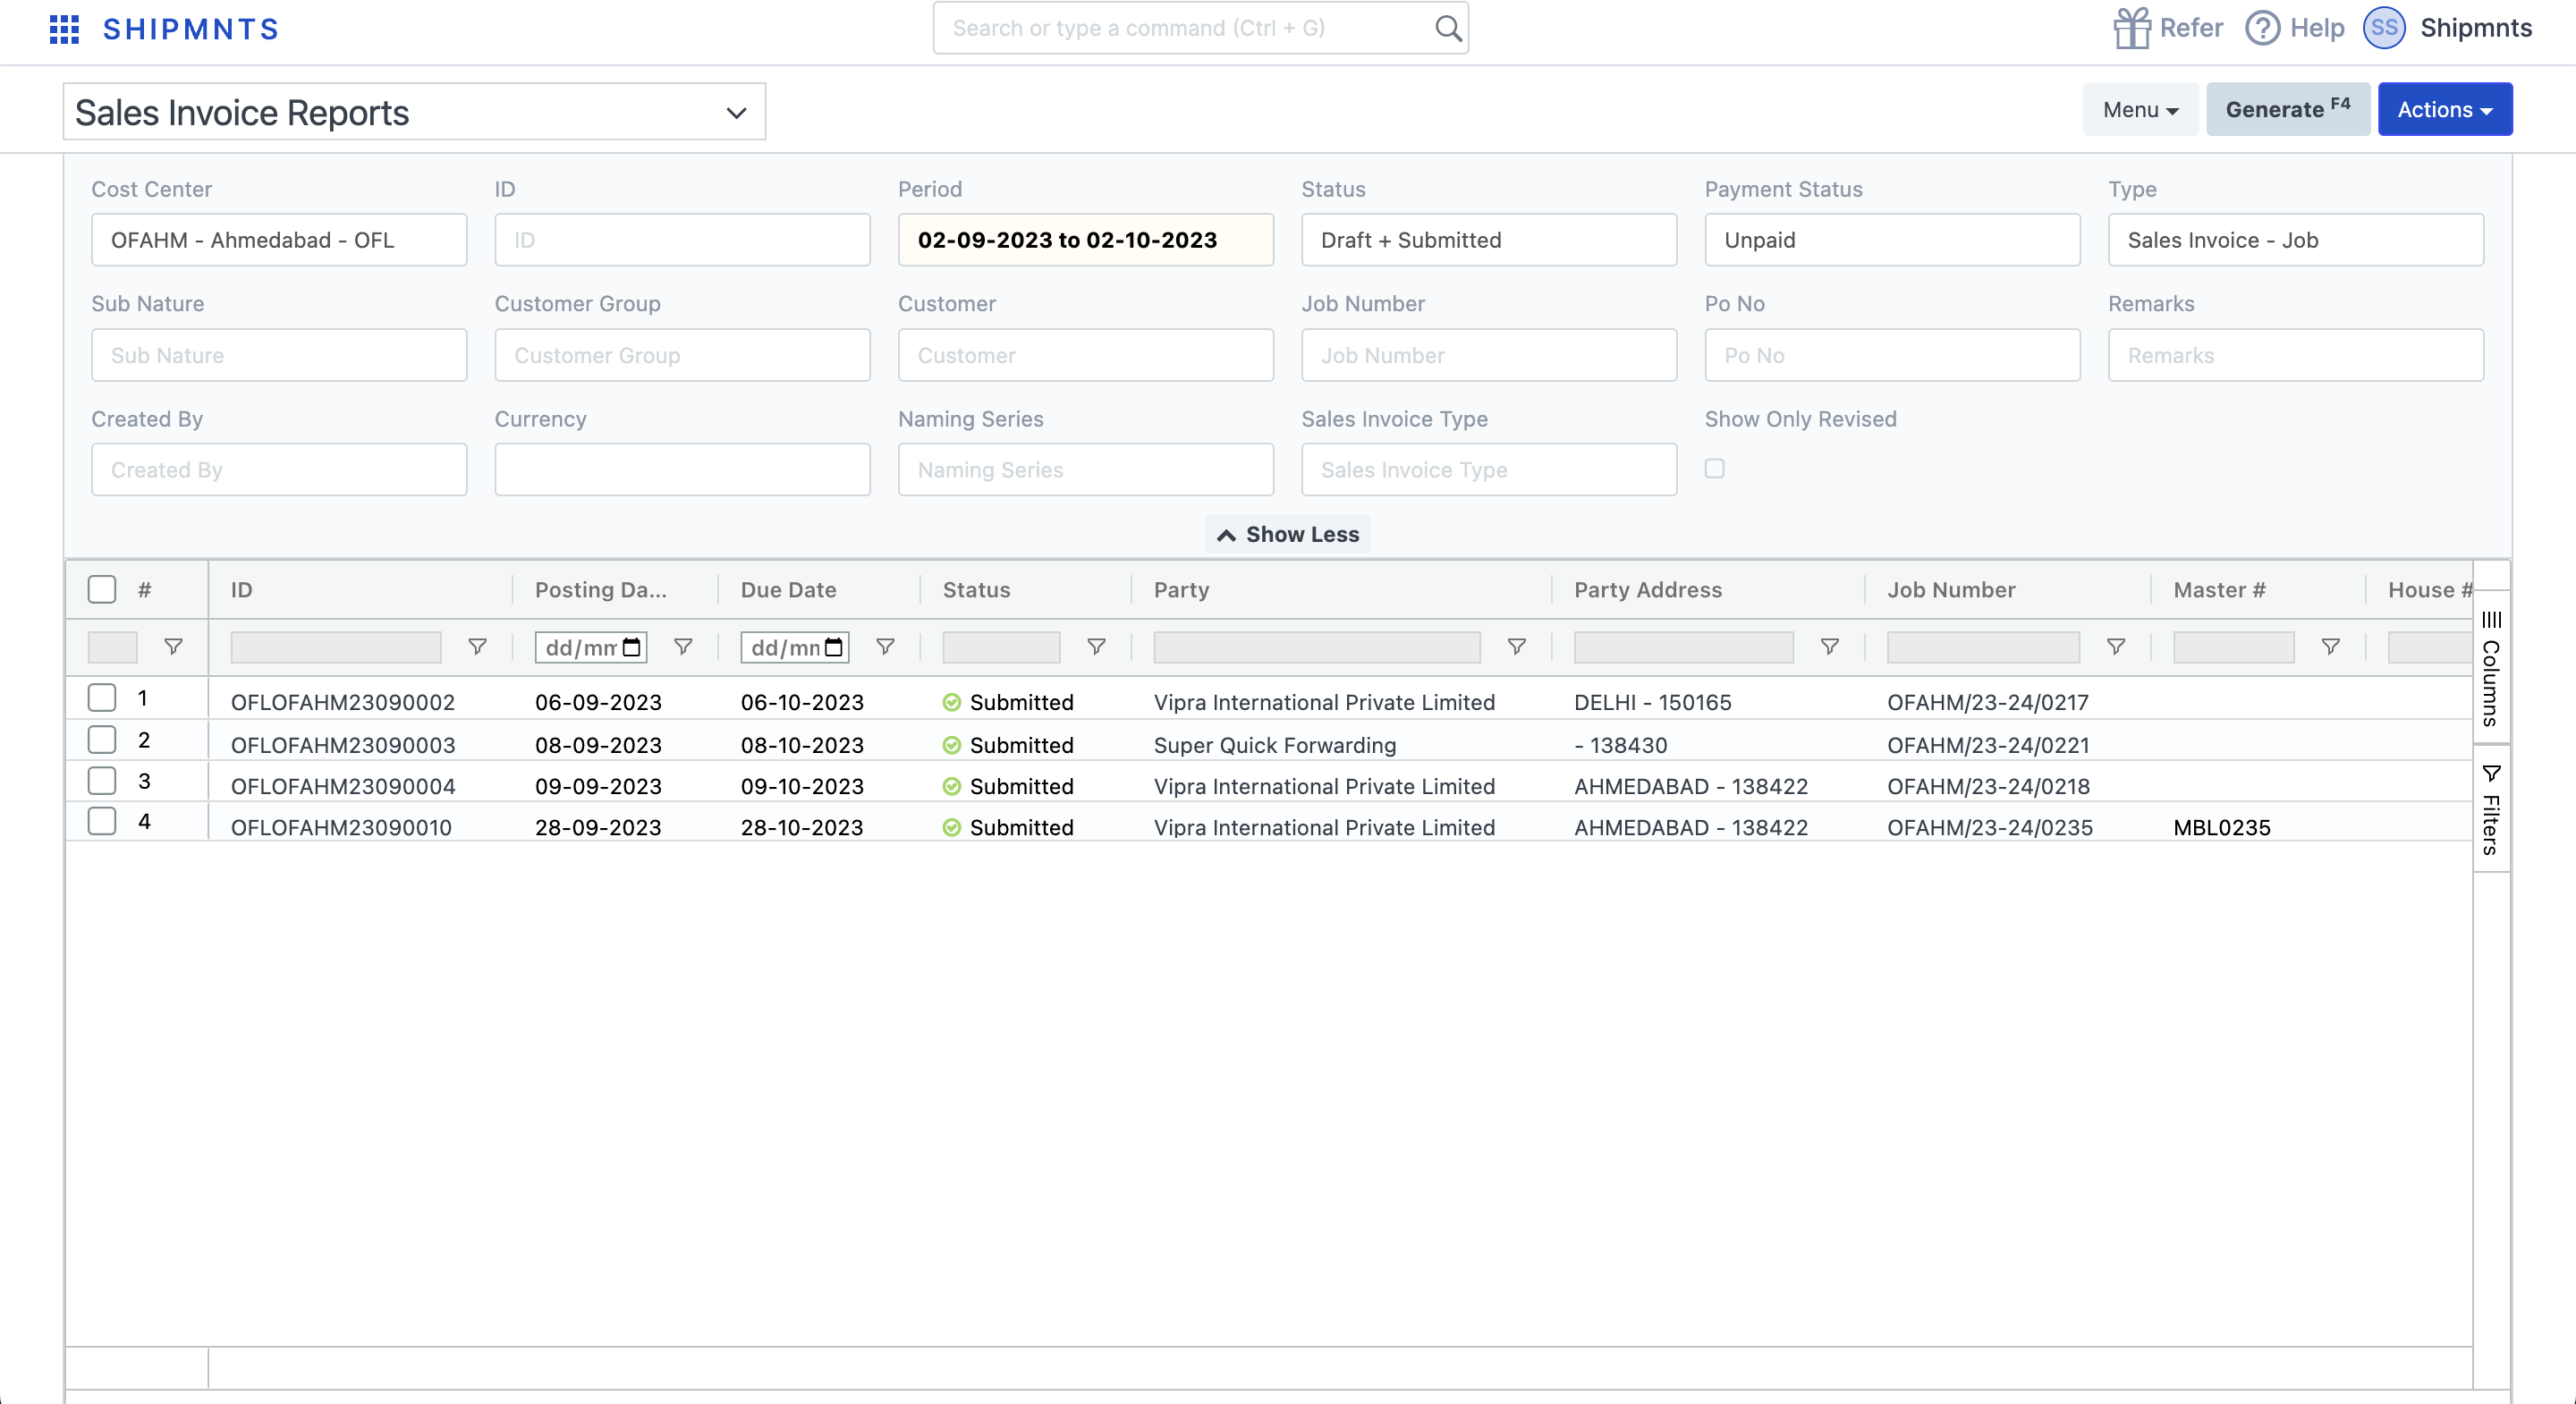Check row 3 OFLOFAHM23090004 checkbox
This screenshot has height=1404, width=2576.
(102, 780)
